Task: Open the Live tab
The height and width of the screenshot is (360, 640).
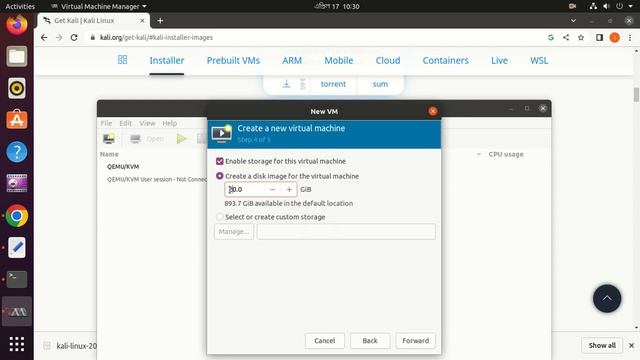Action: point(499,60)
